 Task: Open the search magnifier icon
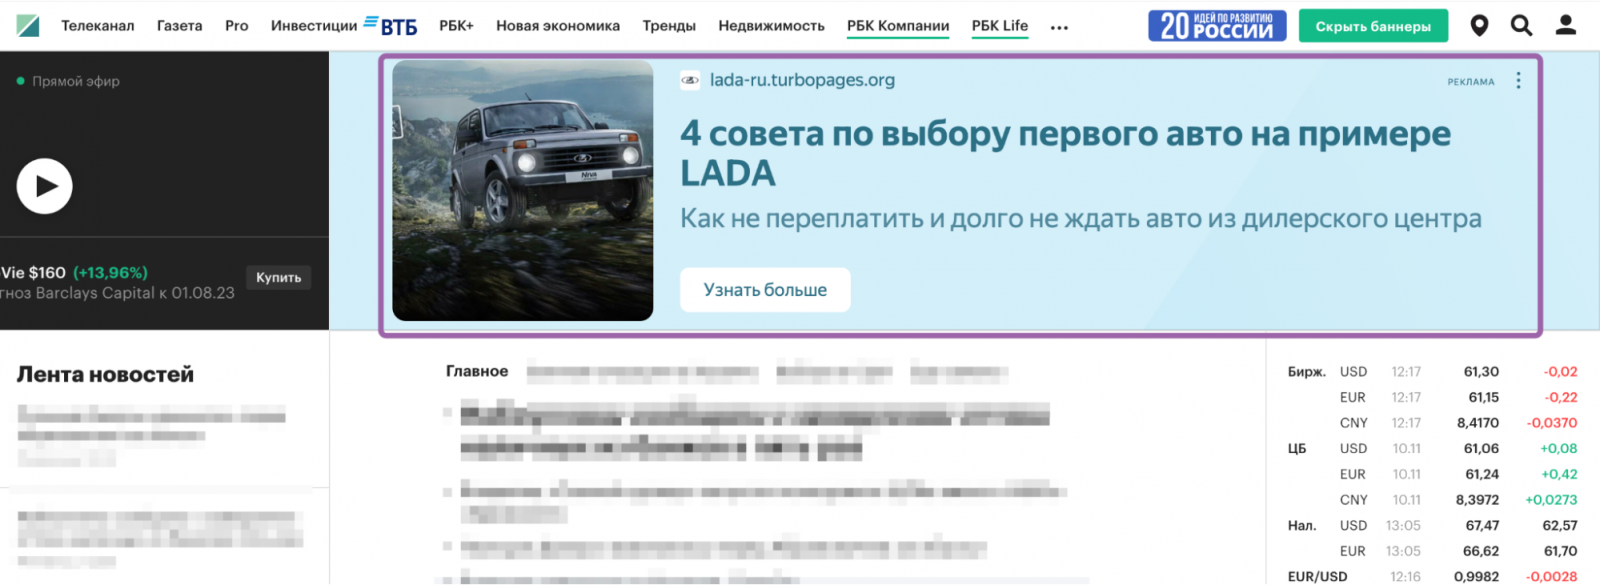pyautogui.click(x=1521, y=26)
